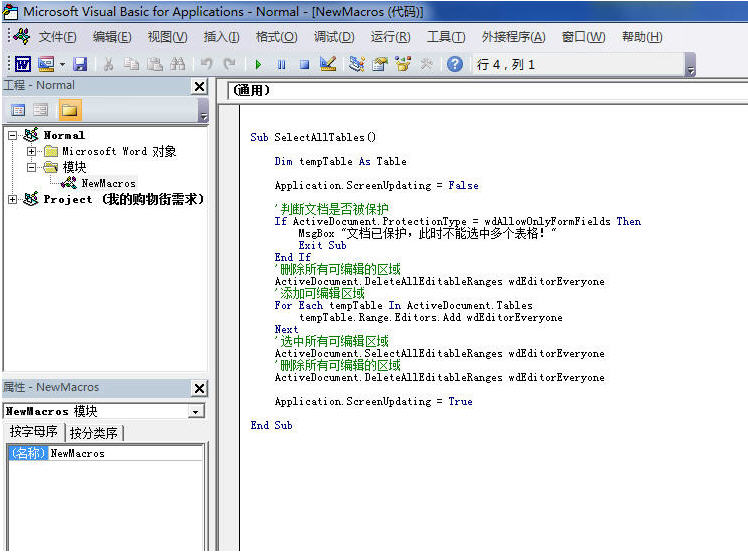Screen dimensions: 748x554
Task: Open the 调试(D) menu
Action: pyautogui.click(x=334, y=37)
